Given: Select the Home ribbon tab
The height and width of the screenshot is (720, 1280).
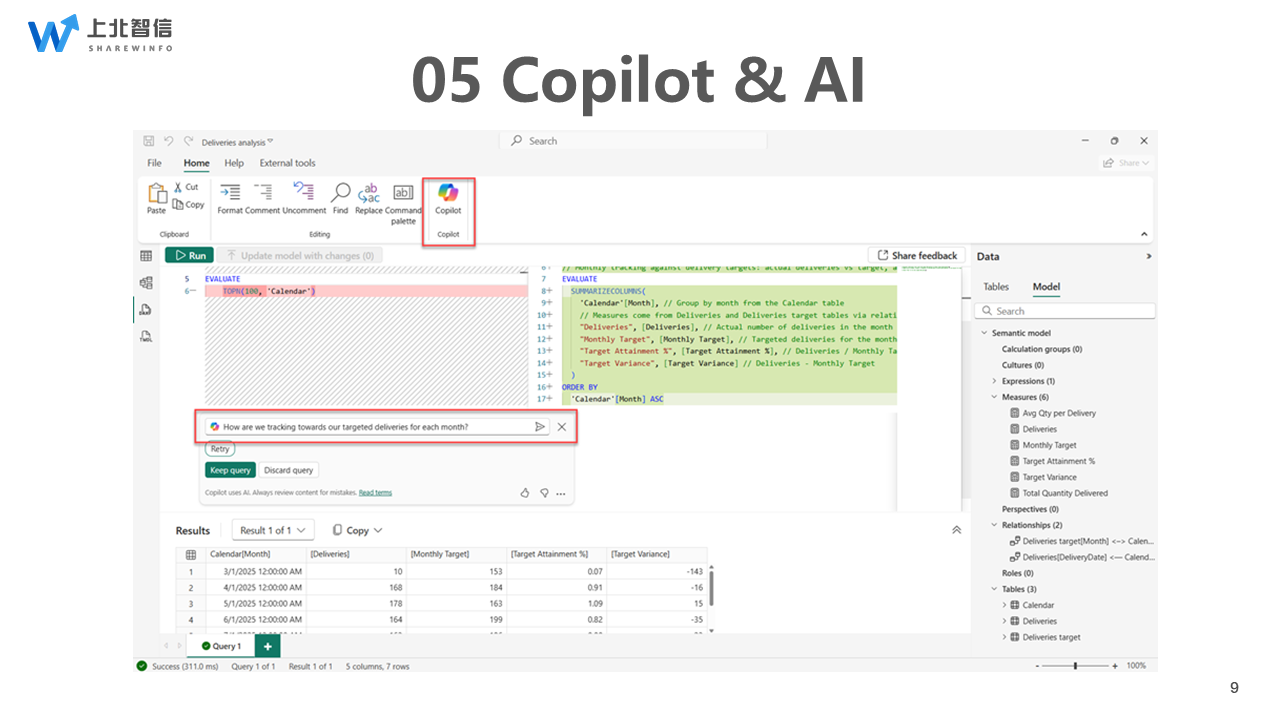Looking at the screenshot, I should (x=196, y=163).
